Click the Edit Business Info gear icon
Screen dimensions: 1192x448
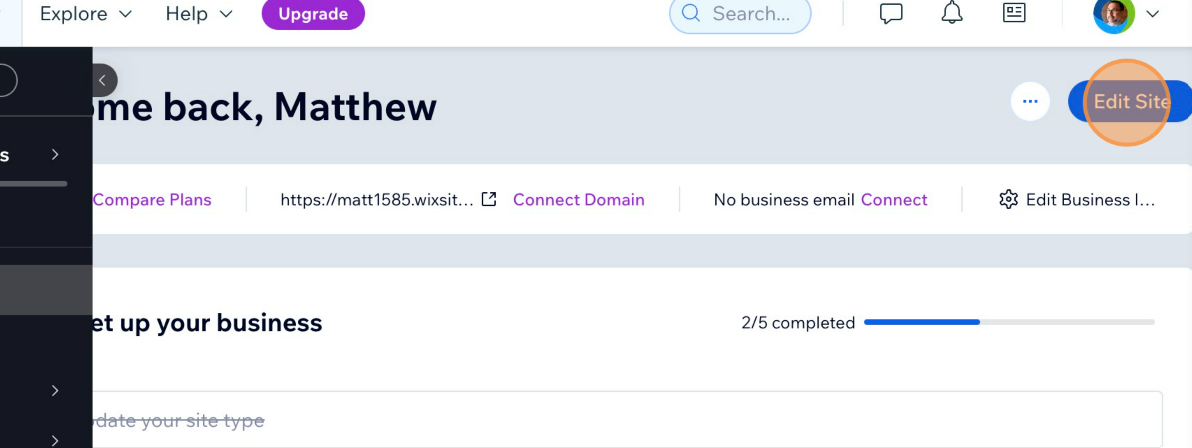coord(1008,200)
